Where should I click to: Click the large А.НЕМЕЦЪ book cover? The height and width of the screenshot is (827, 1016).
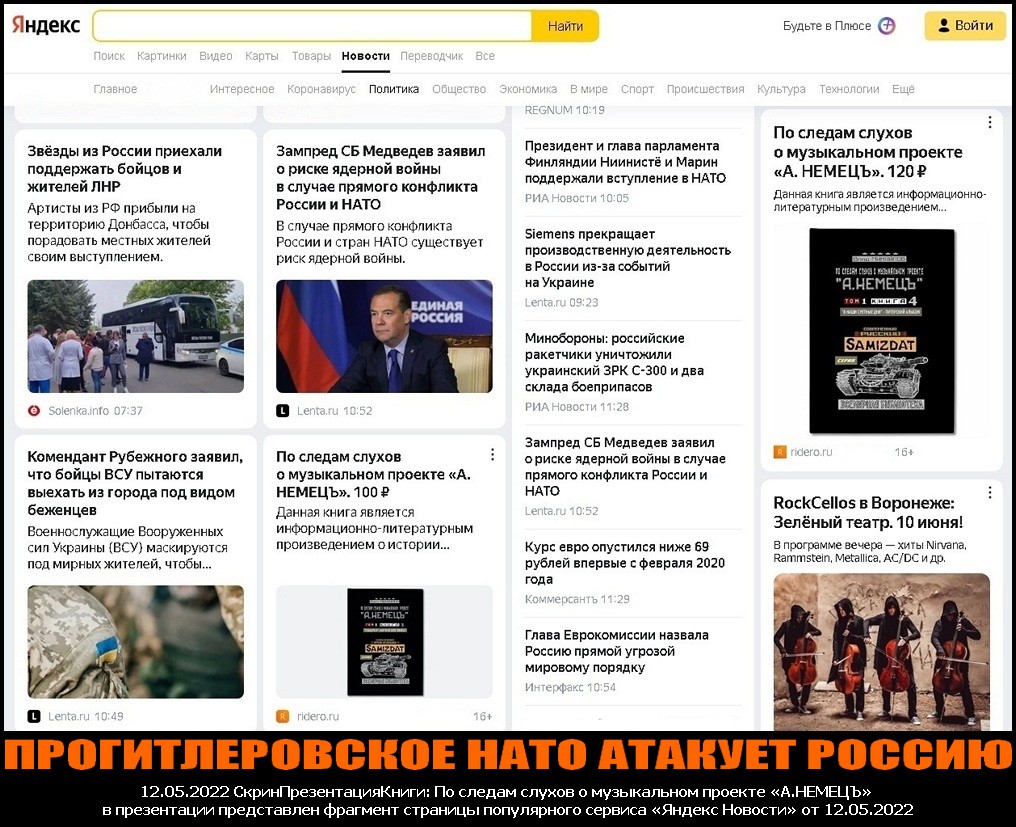882,331
